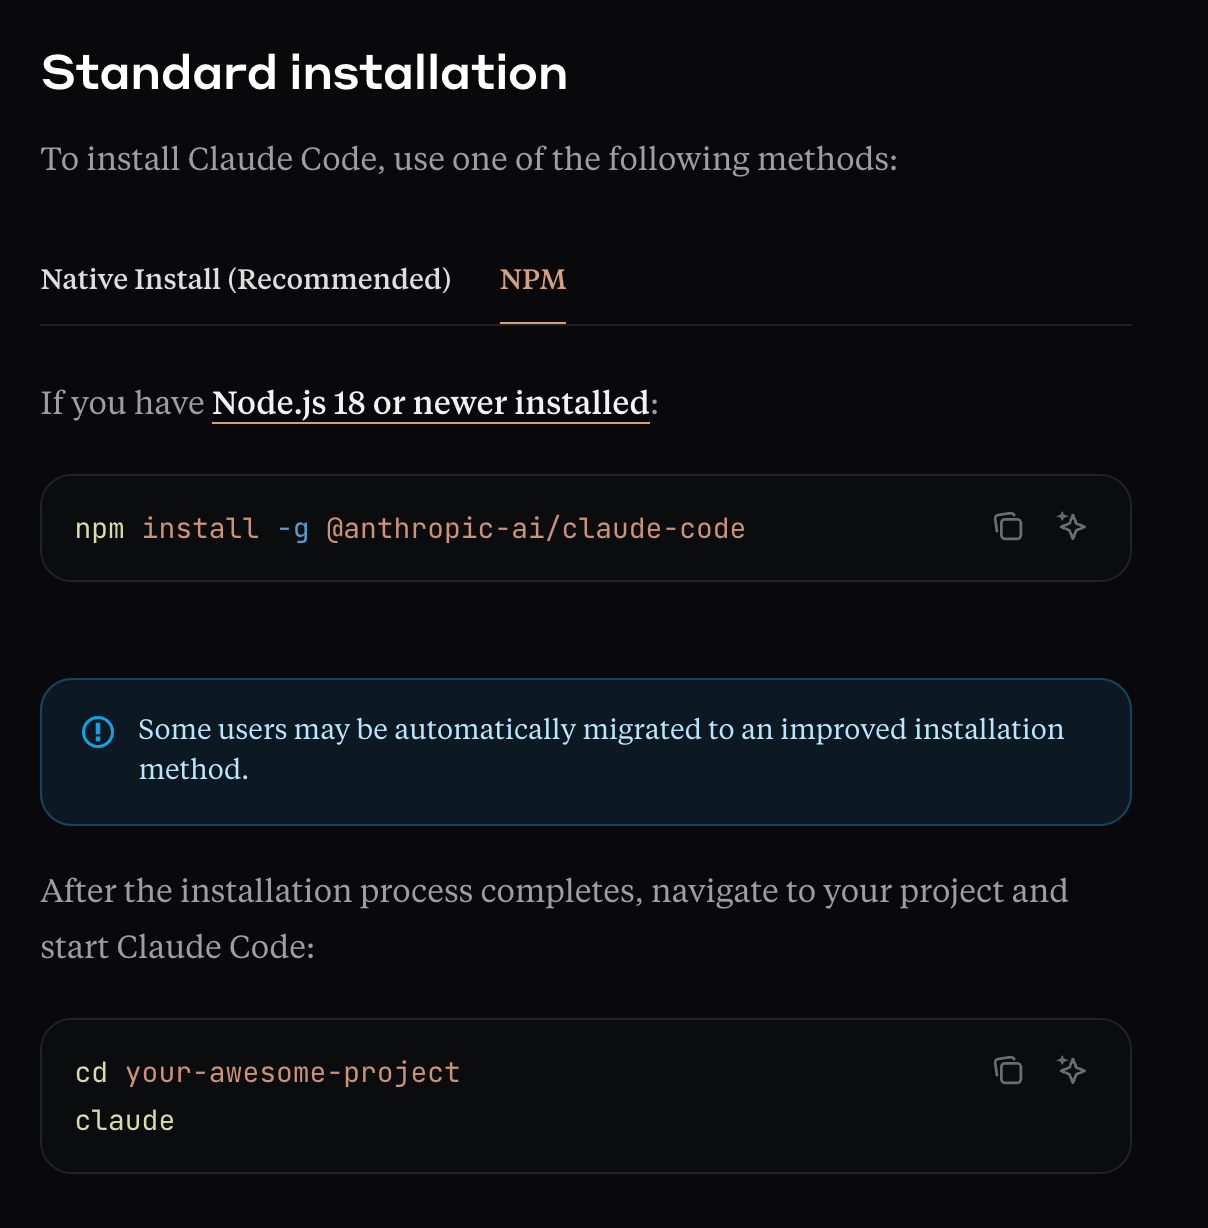Viewport: 1208px width, 1228px height.
Task: Click the -g flag in npm command
Action: [x=293, y=528]
